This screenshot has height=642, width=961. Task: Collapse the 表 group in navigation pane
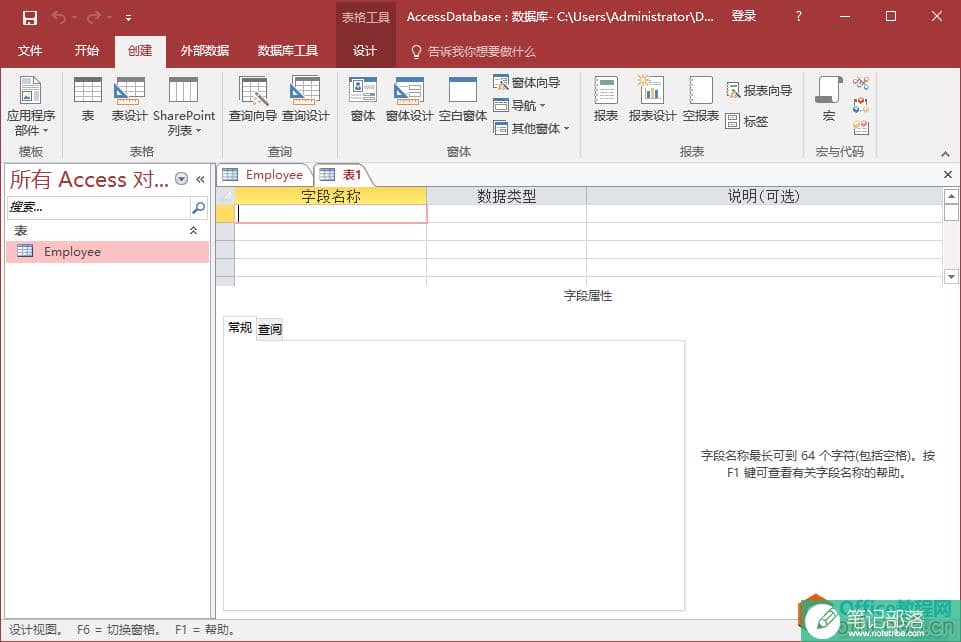[x=193, y=230]
